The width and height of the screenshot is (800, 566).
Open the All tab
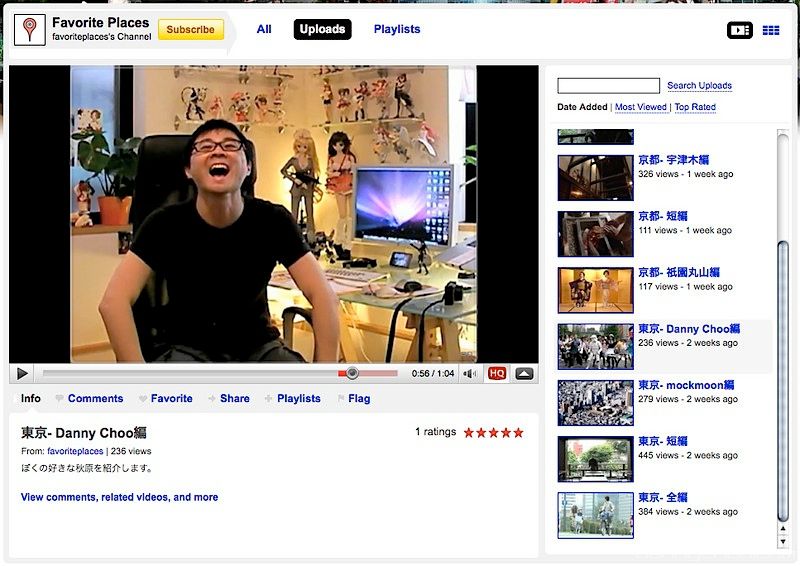[x=264, y=29]
